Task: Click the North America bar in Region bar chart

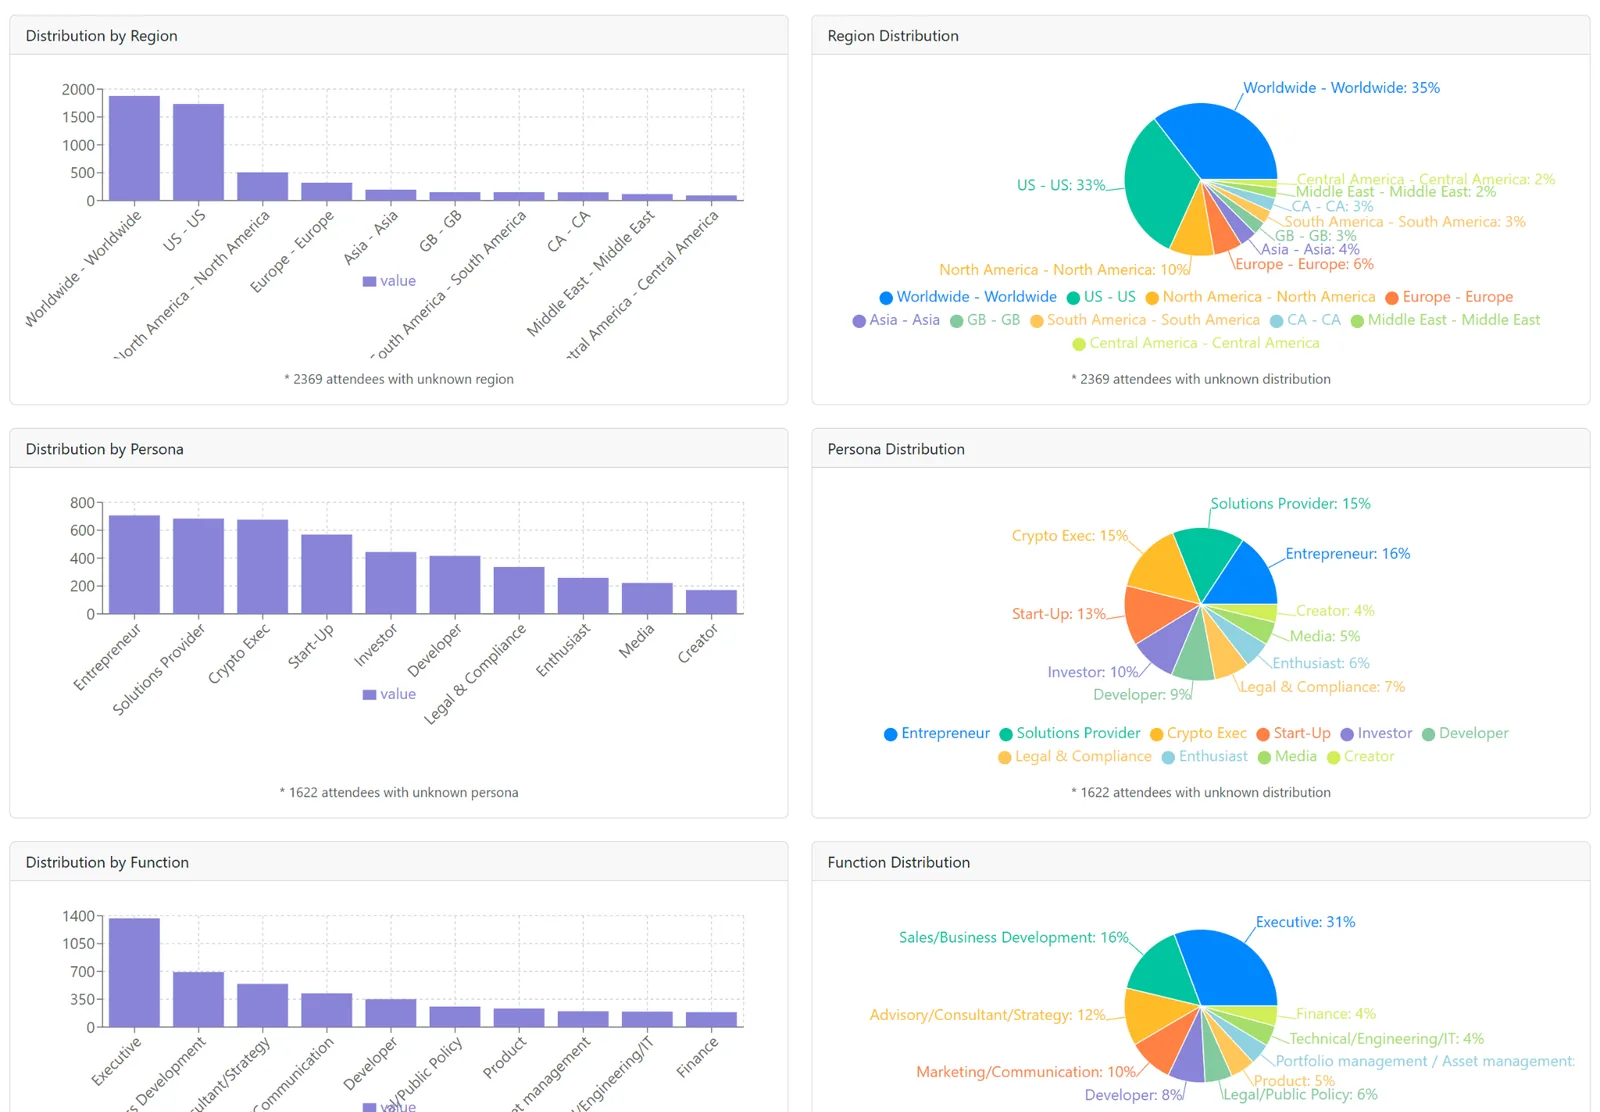Action: (262, 186)
